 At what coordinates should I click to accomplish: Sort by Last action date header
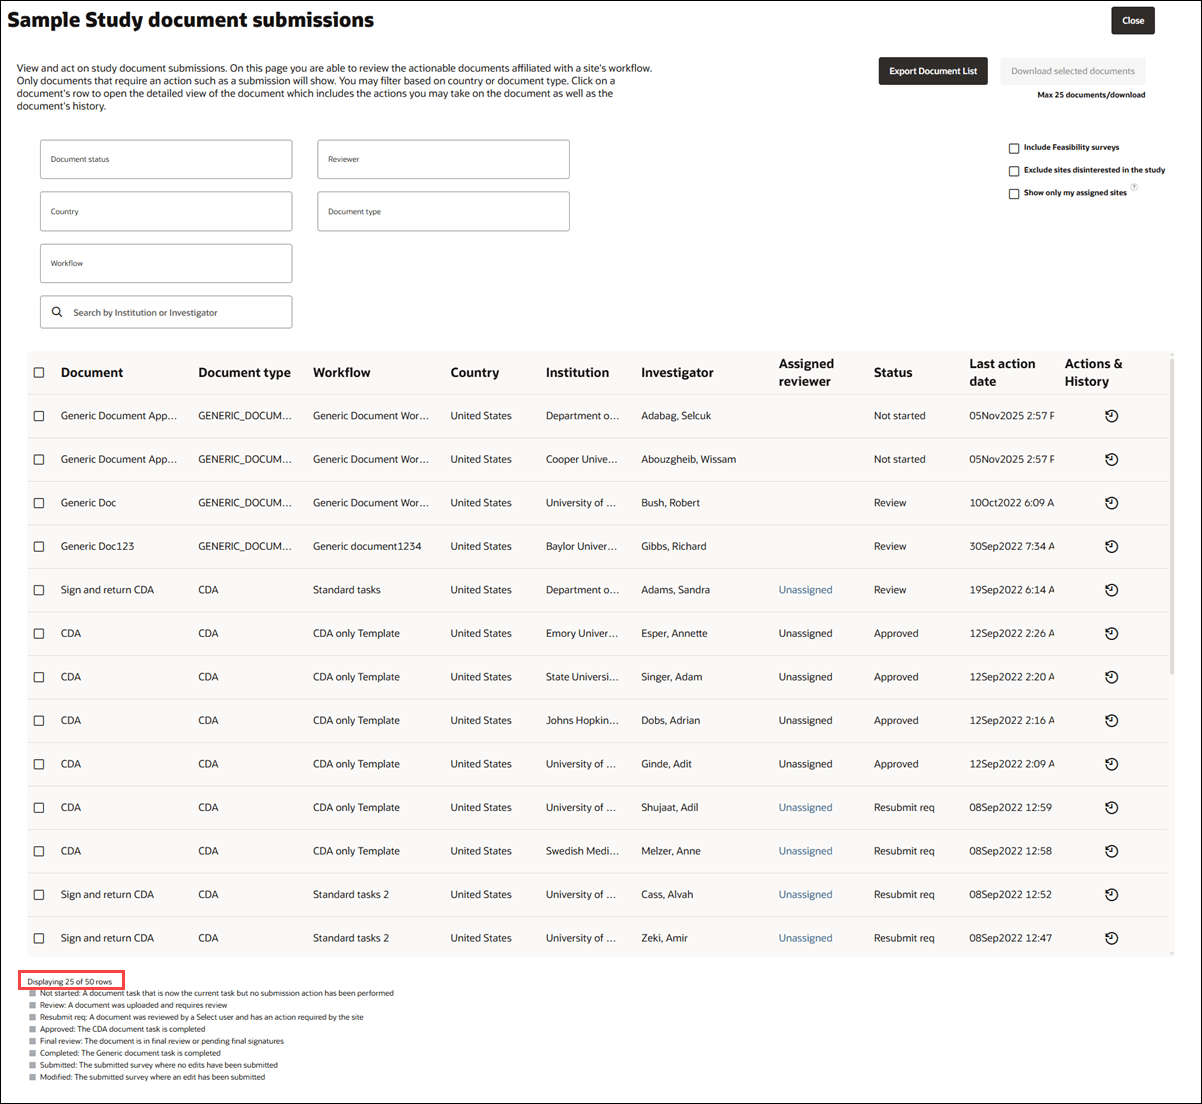(1002, 372)
